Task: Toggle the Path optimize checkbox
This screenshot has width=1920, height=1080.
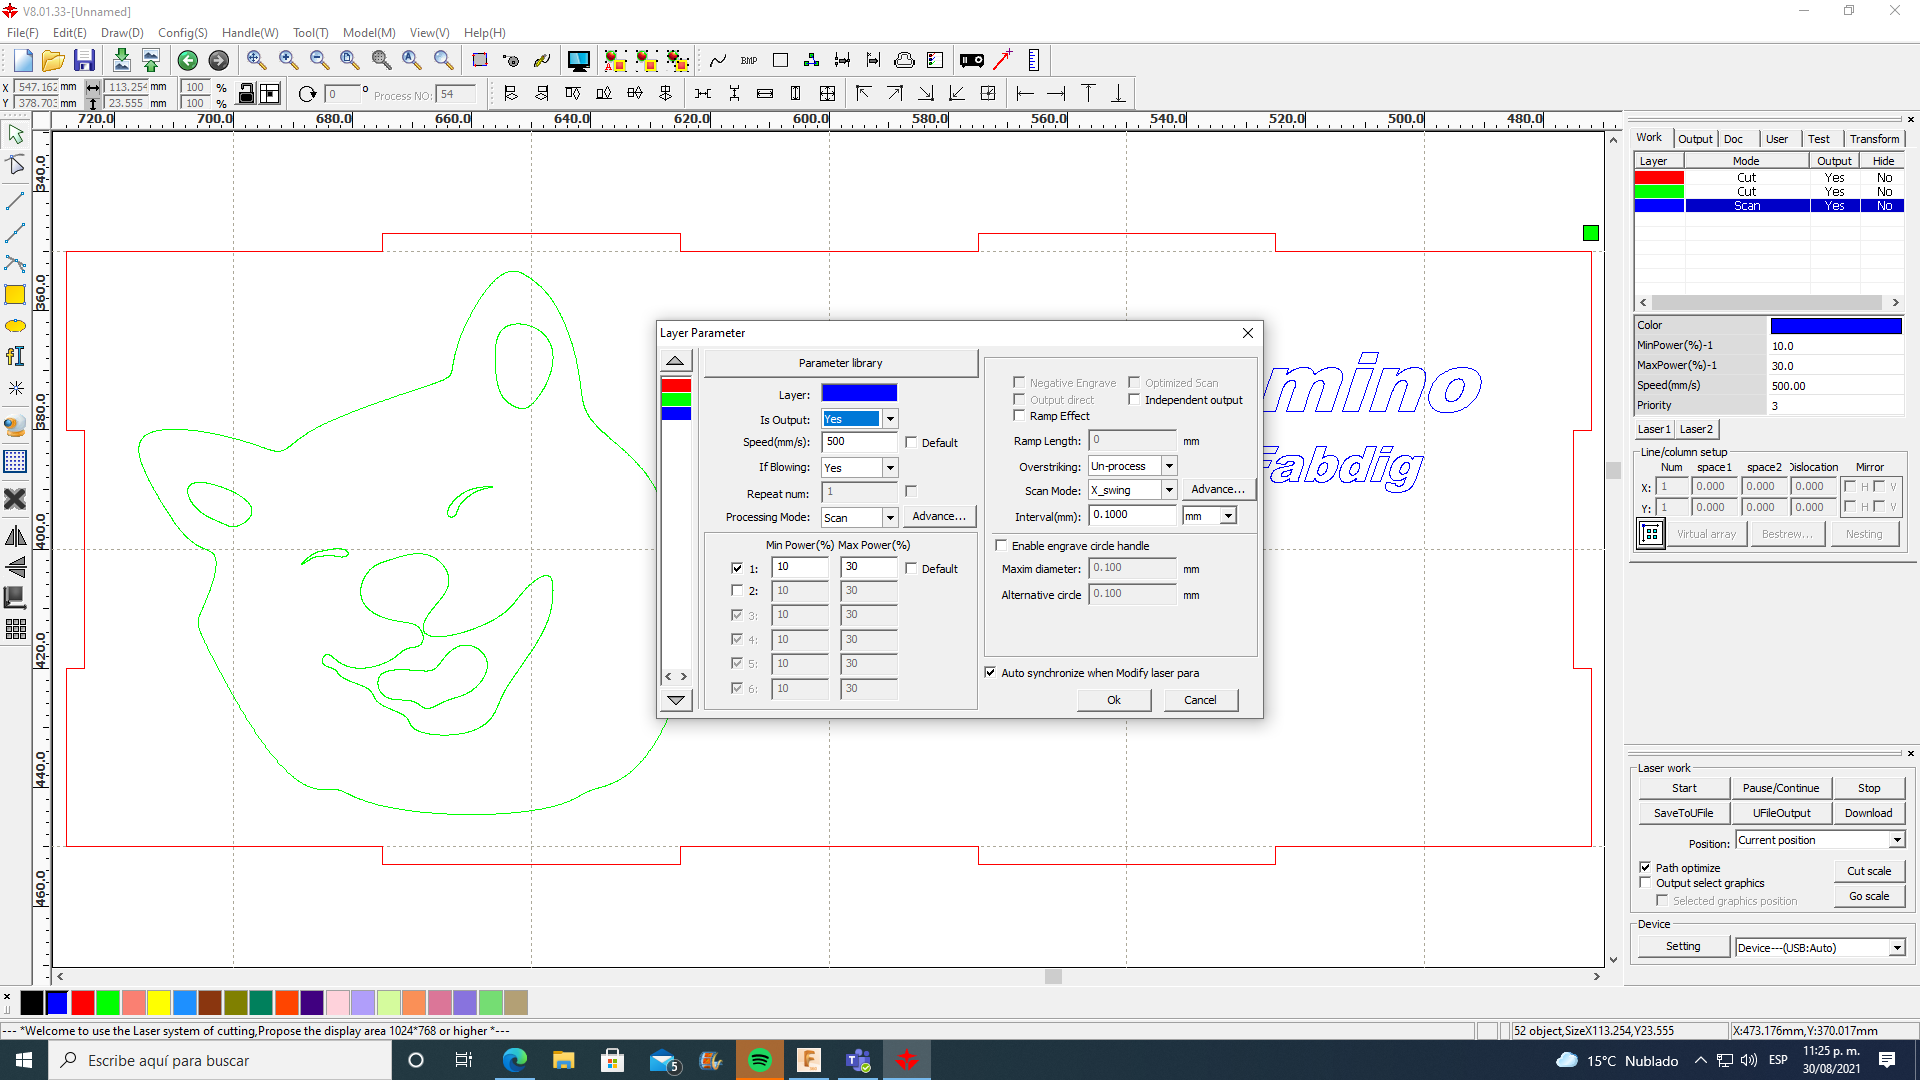Action: pos(1645,868)
